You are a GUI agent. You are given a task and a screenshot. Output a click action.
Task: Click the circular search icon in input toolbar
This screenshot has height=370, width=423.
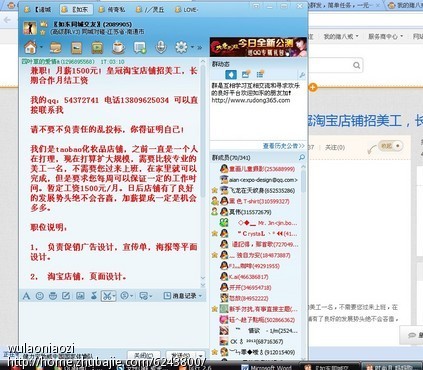pyautogui.click(x=125, y=296)
